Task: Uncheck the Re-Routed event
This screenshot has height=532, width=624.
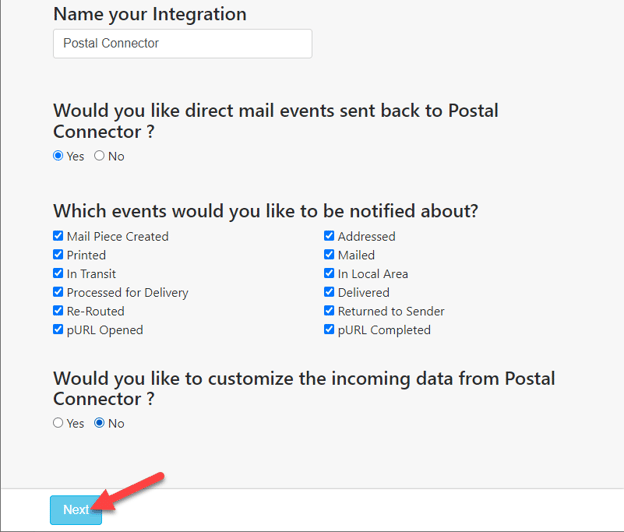Action: tap(58, 311)
